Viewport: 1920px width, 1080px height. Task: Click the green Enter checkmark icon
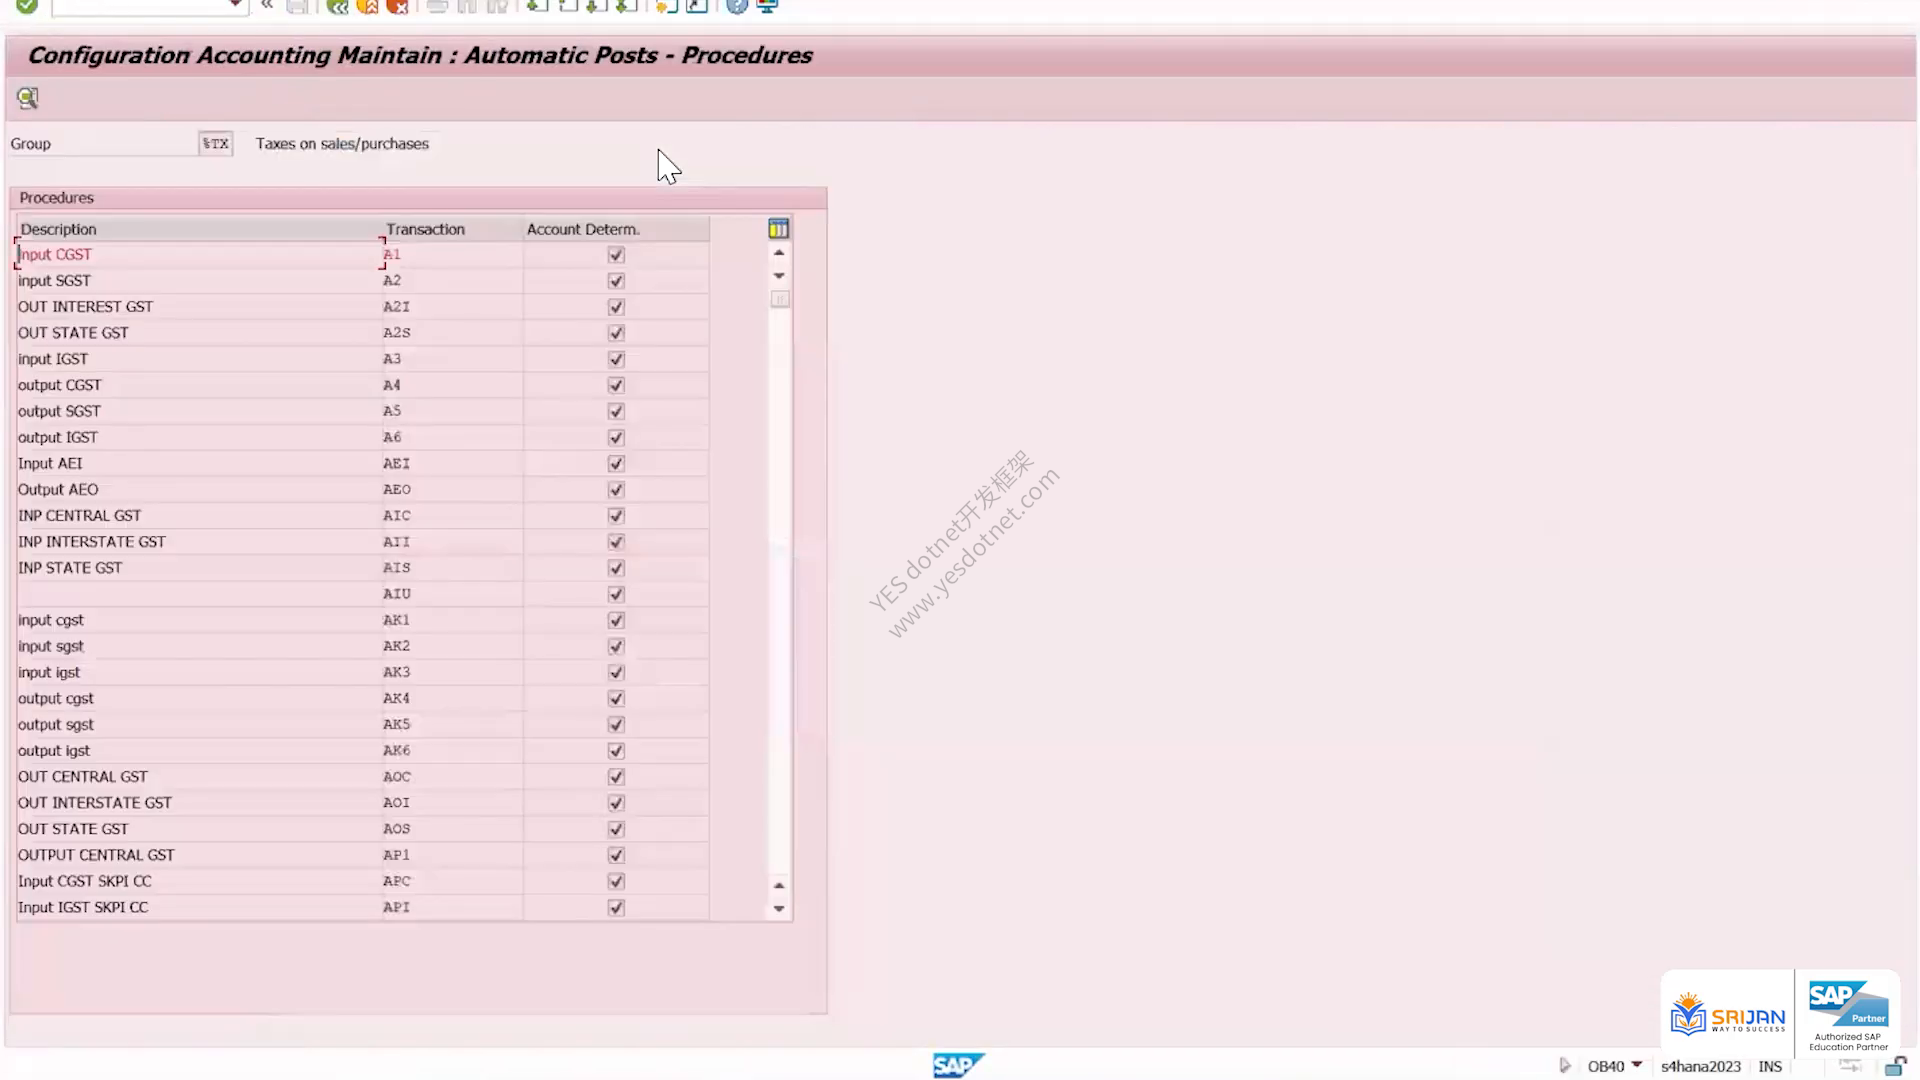coord(27,6)
